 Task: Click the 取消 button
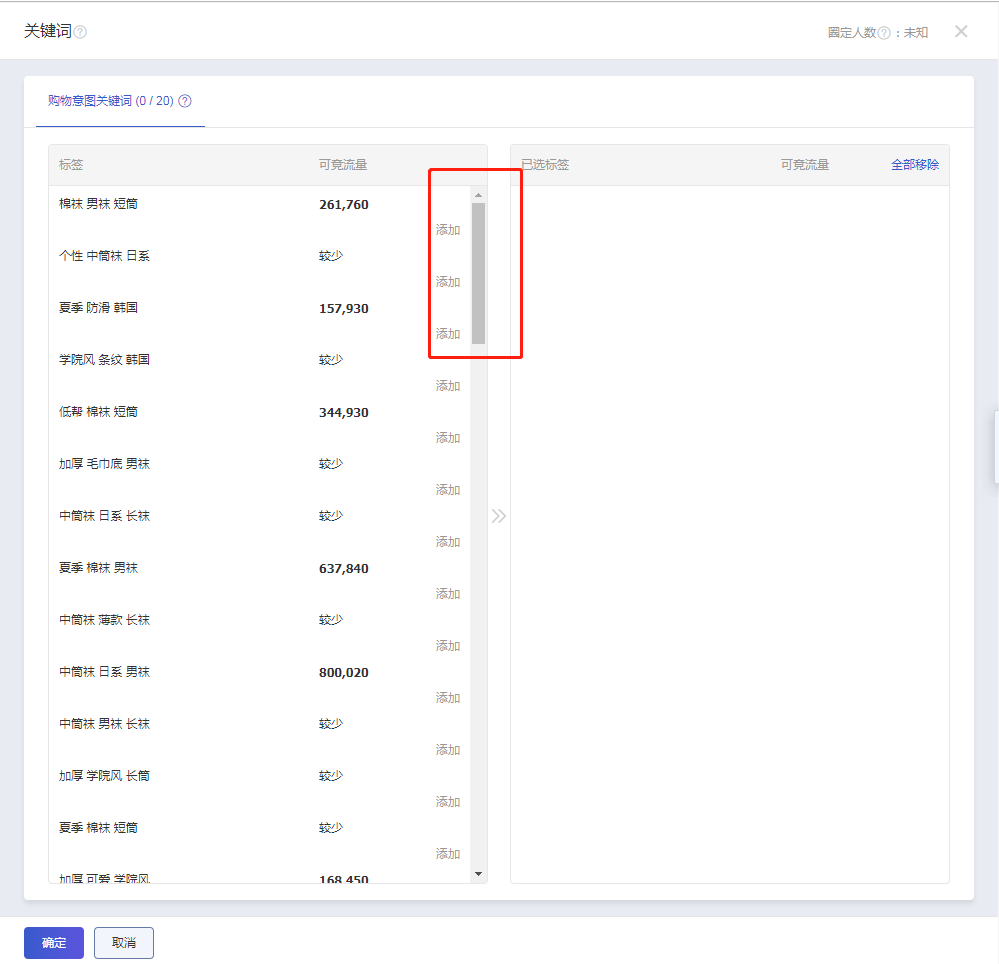124,942
